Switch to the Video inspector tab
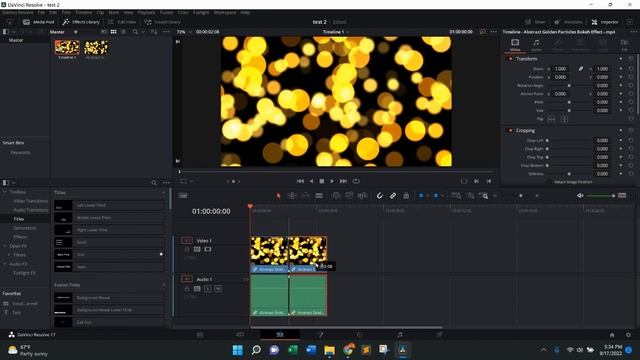Viewport: 640px width, 360px height. coord(515,45)
